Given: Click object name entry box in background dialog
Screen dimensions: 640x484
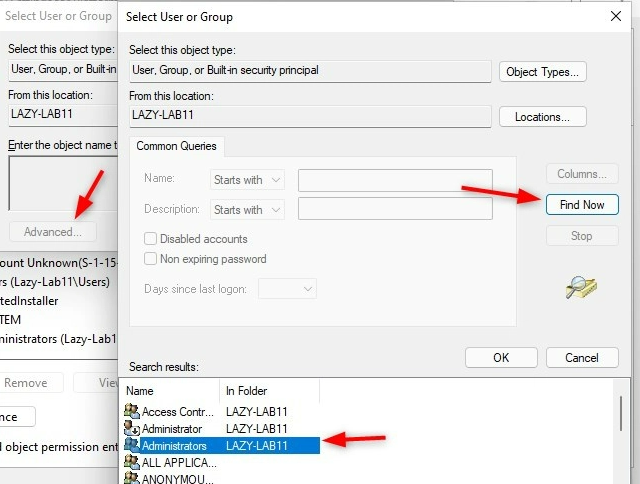Looking at the screenshot, I should click(63, 183).
